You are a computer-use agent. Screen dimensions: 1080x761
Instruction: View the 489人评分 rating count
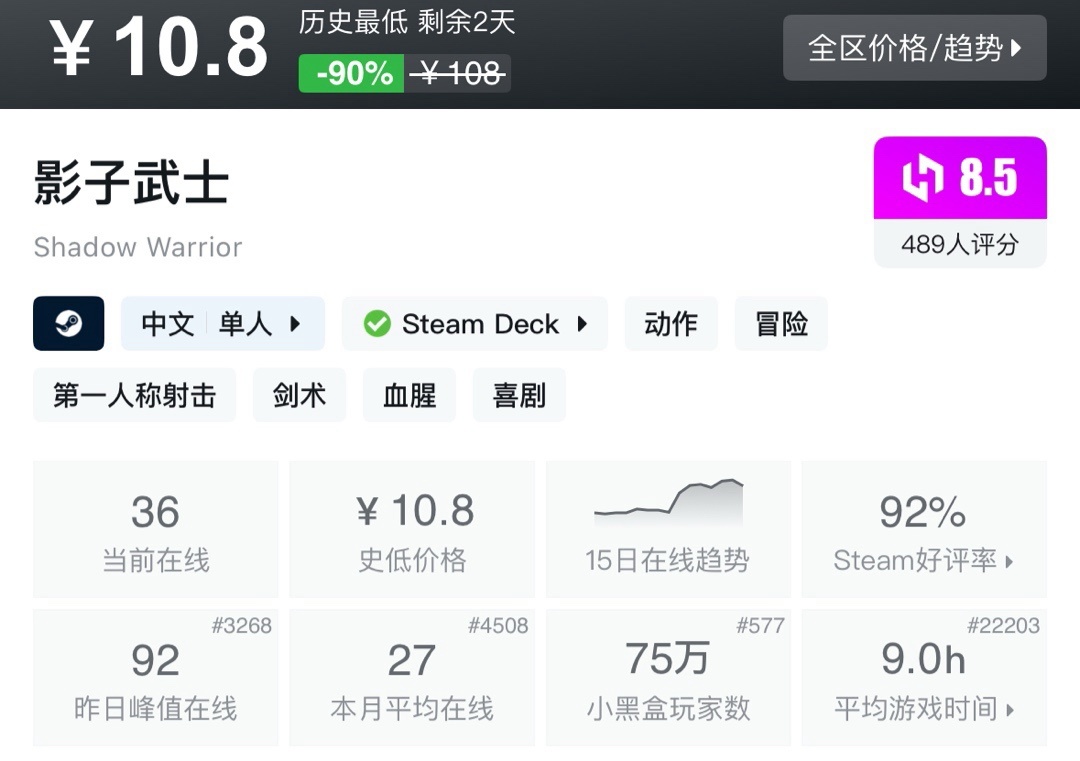tap(959, 244)
